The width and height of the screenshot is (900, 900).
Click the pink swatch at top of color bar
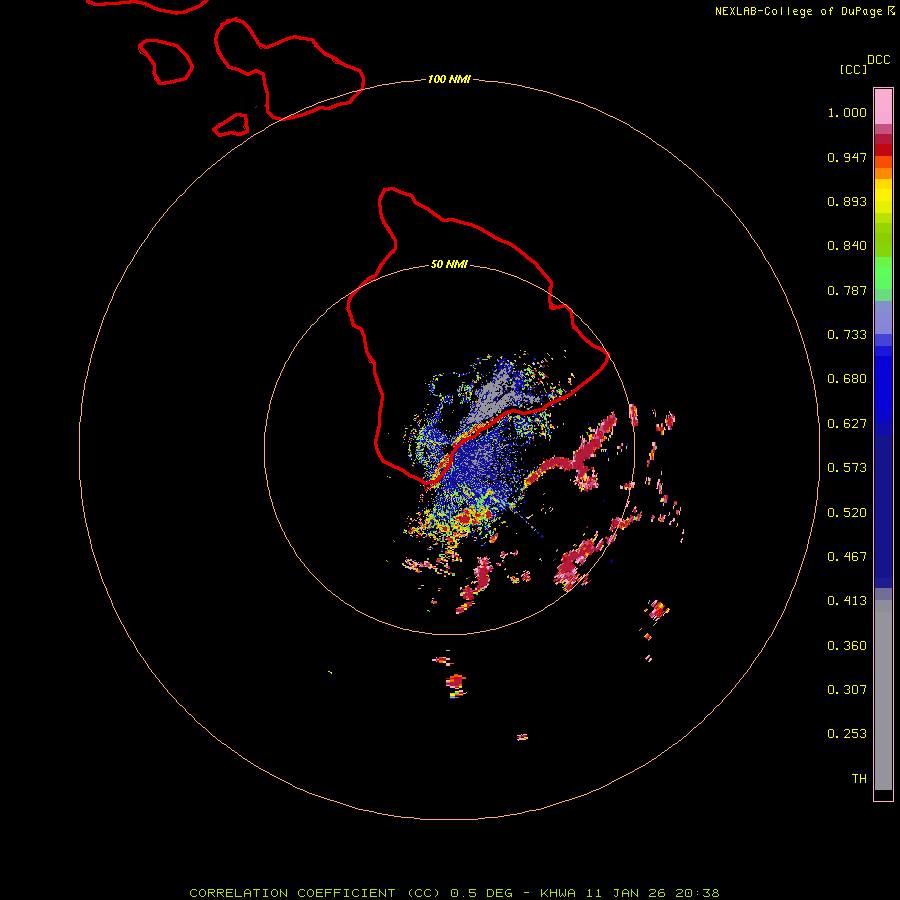click(x=883, y=107)
